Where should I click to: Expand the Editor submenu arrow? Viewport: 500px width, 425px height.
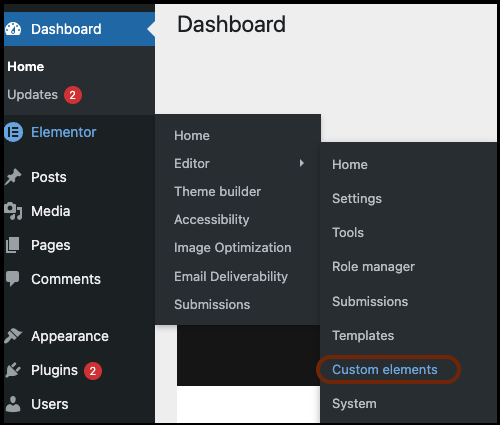[302, 163]
